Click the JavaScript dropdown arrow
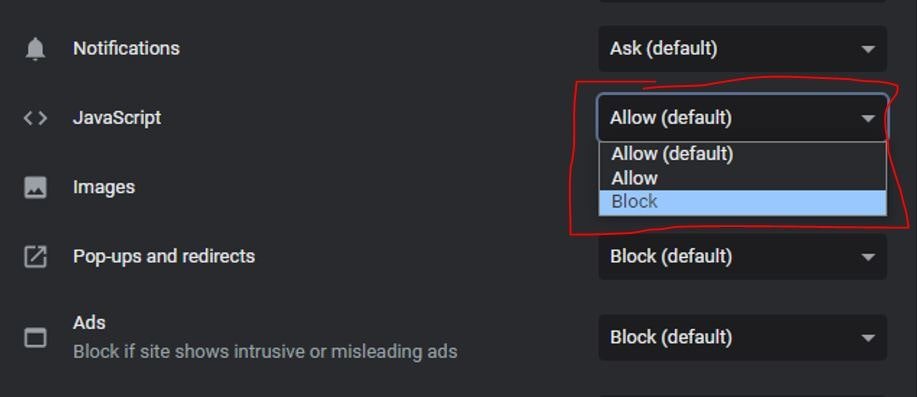This screenshot has height=397, width=917. click(x=868, y=119)
